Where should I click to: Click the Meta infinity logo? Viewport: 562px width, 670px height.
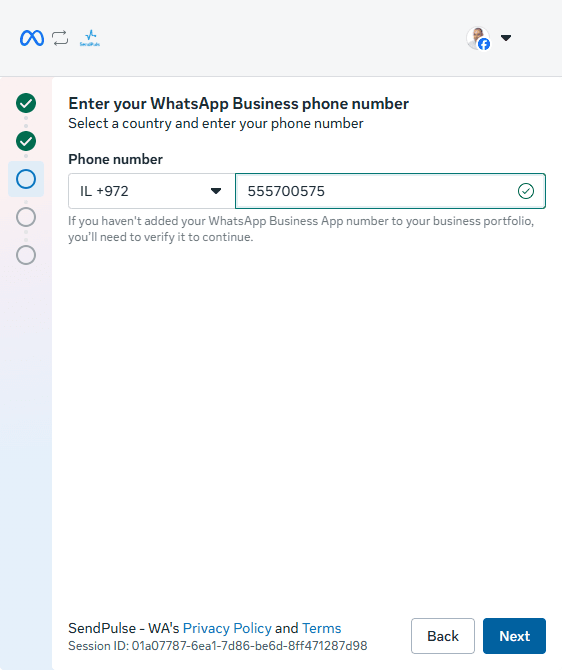click(x=32, y=38)
